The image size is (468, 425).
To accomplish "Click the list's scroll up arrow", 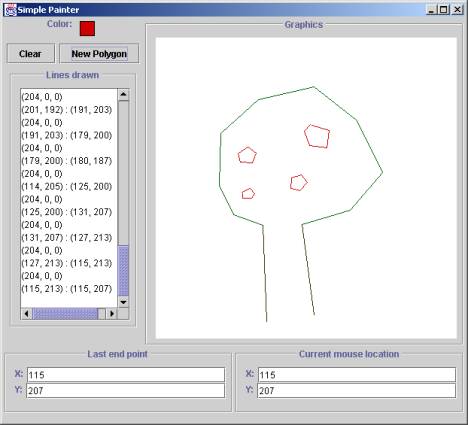I will (x=123, y=95).
